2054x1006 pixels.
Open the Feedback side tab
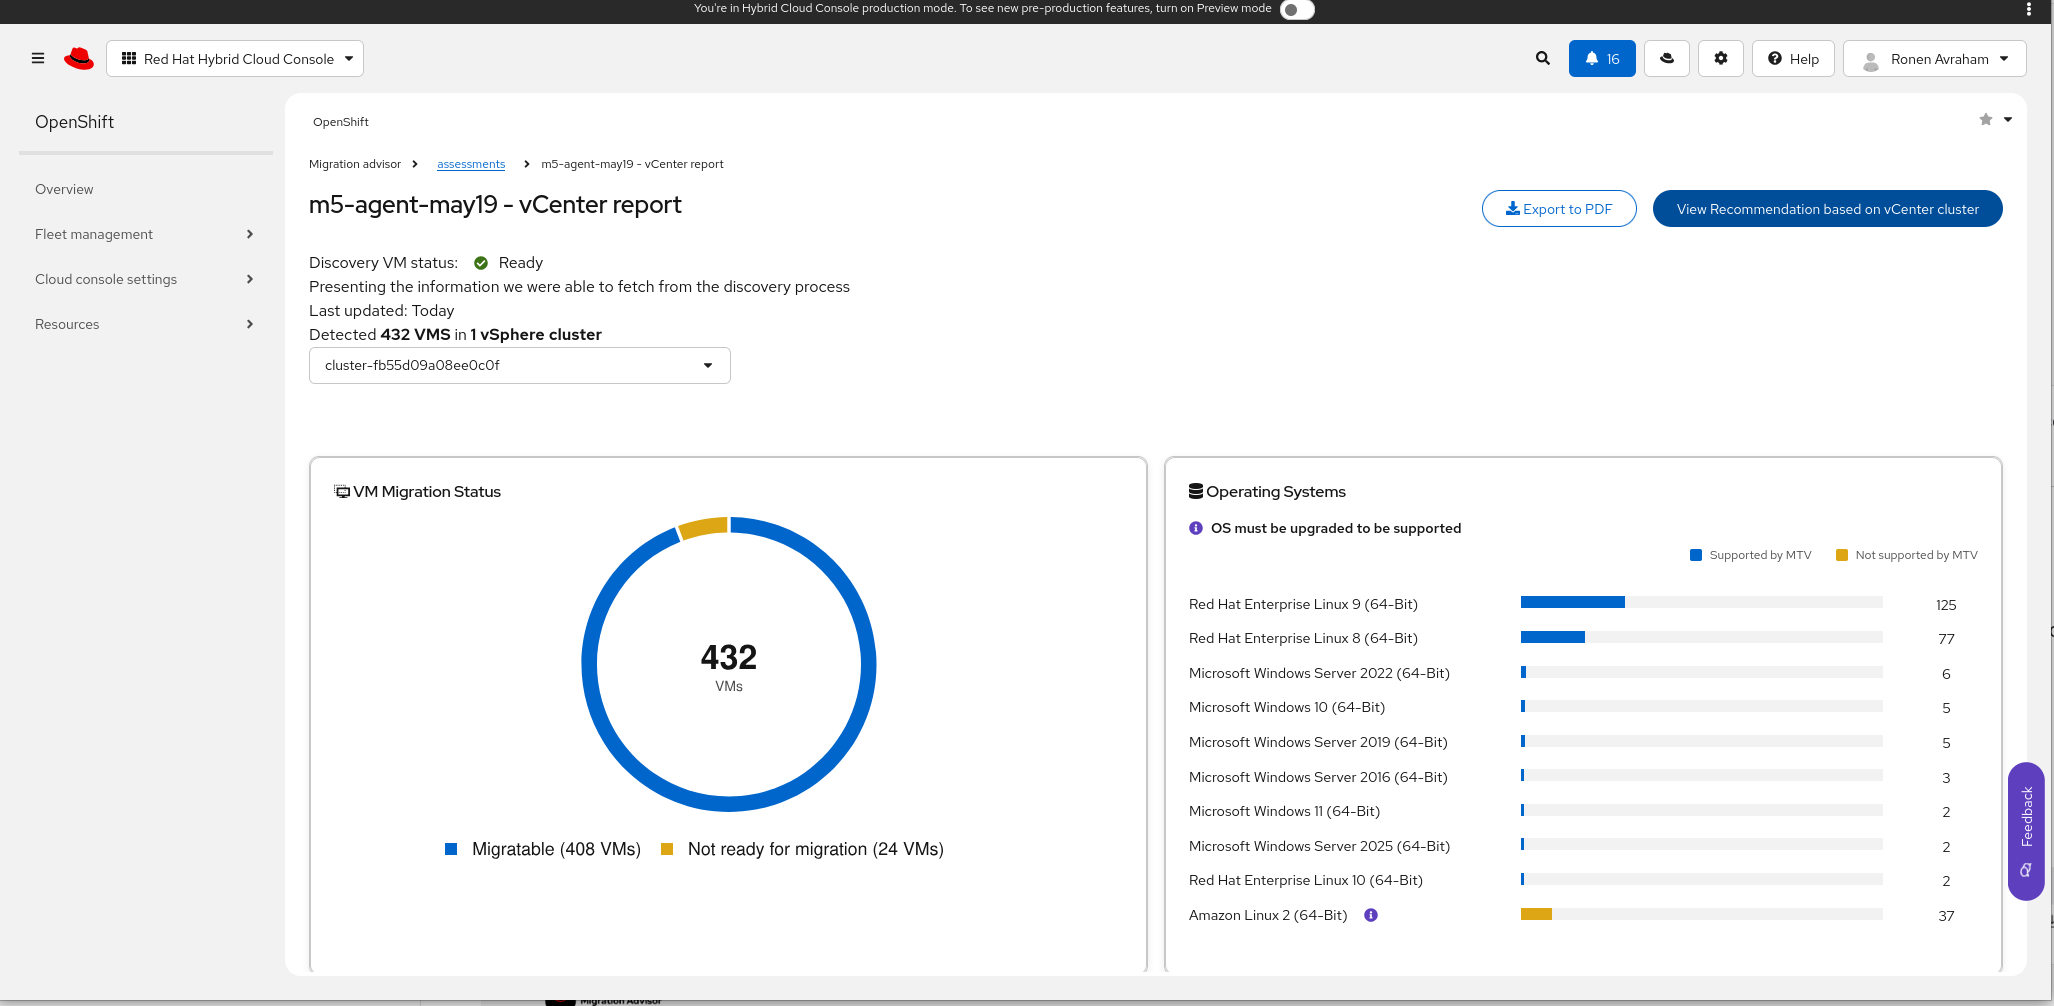pyautogui.click(x=2026, y=831)
